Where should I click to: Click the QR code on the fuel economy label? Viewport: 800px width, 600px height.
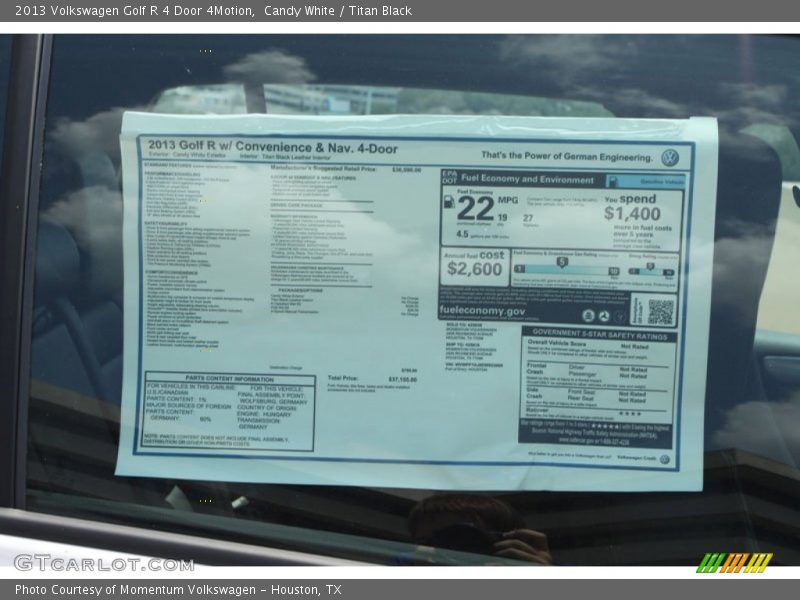point(661,311)
